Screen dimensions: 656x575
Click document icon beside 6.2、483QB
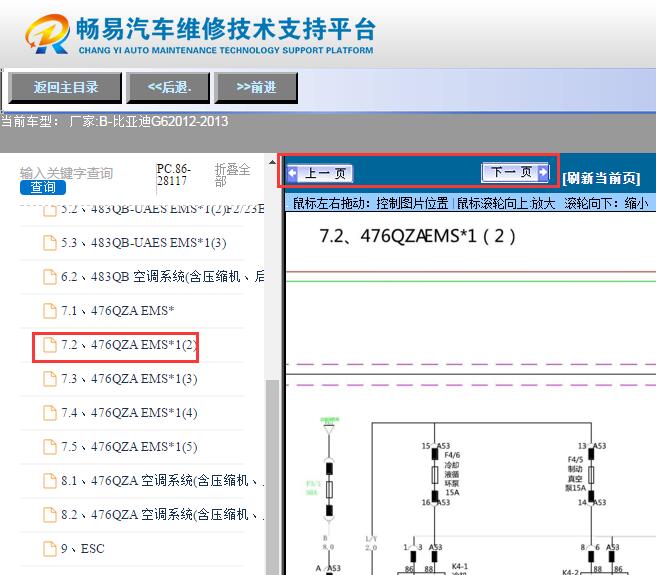pyautogui.click(x=50, y=277)
